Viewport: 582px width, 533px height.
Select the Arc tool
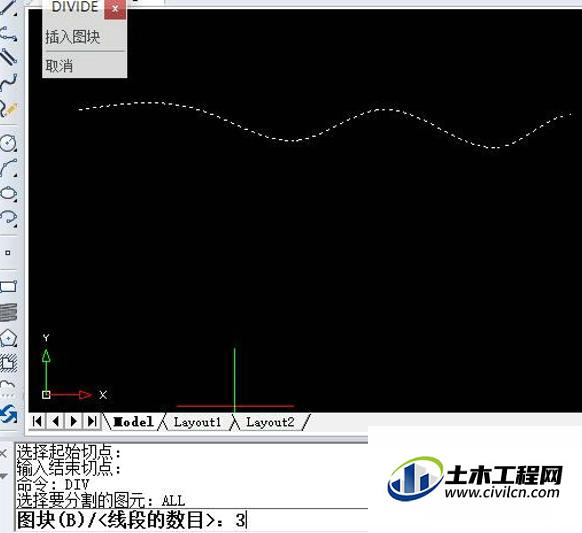click(x=8, y=168)
